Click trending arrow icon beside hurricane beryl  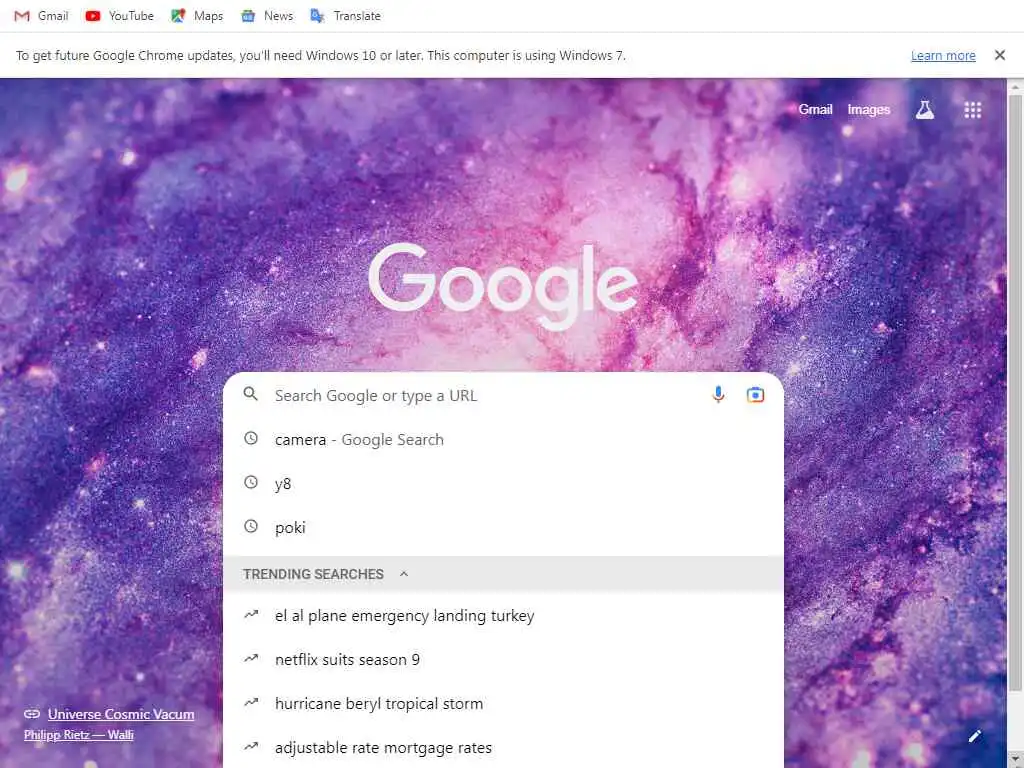tap(251, 702)
